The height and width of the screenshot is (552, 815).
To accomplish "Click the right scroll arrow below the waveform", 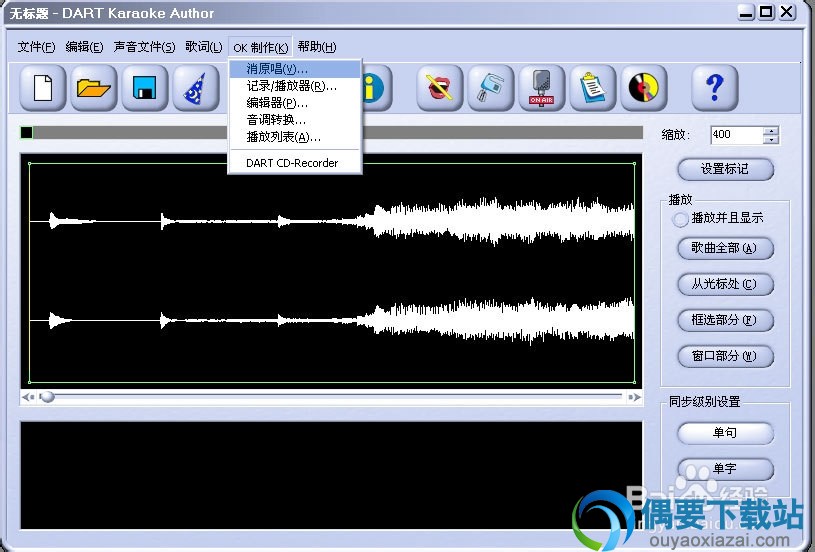I will pos(634,397).
